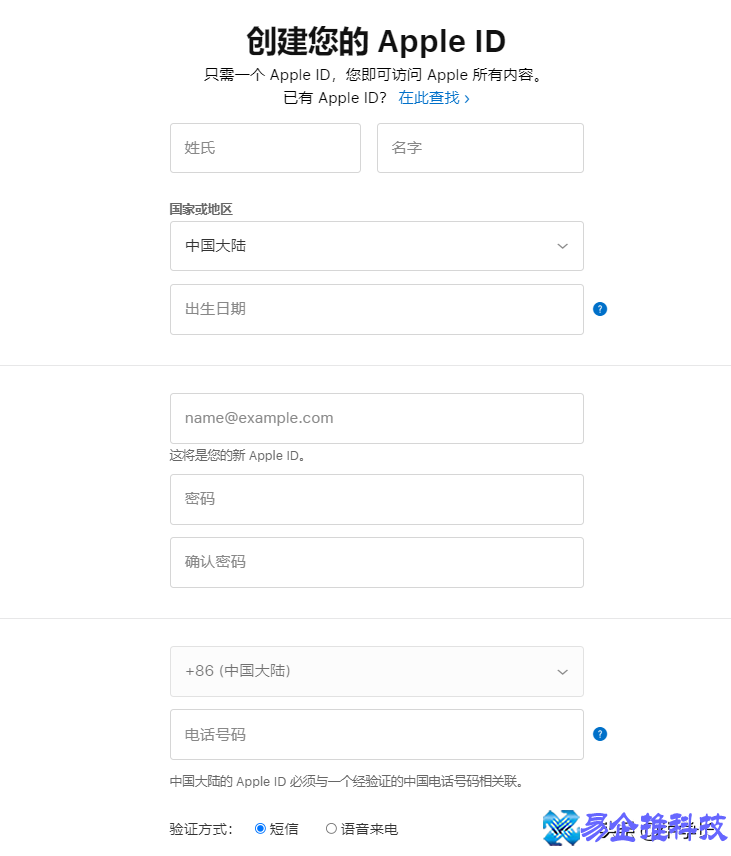
Task: Click the 创建您的 Apple ID heading
Action: [x=376, y=41]
